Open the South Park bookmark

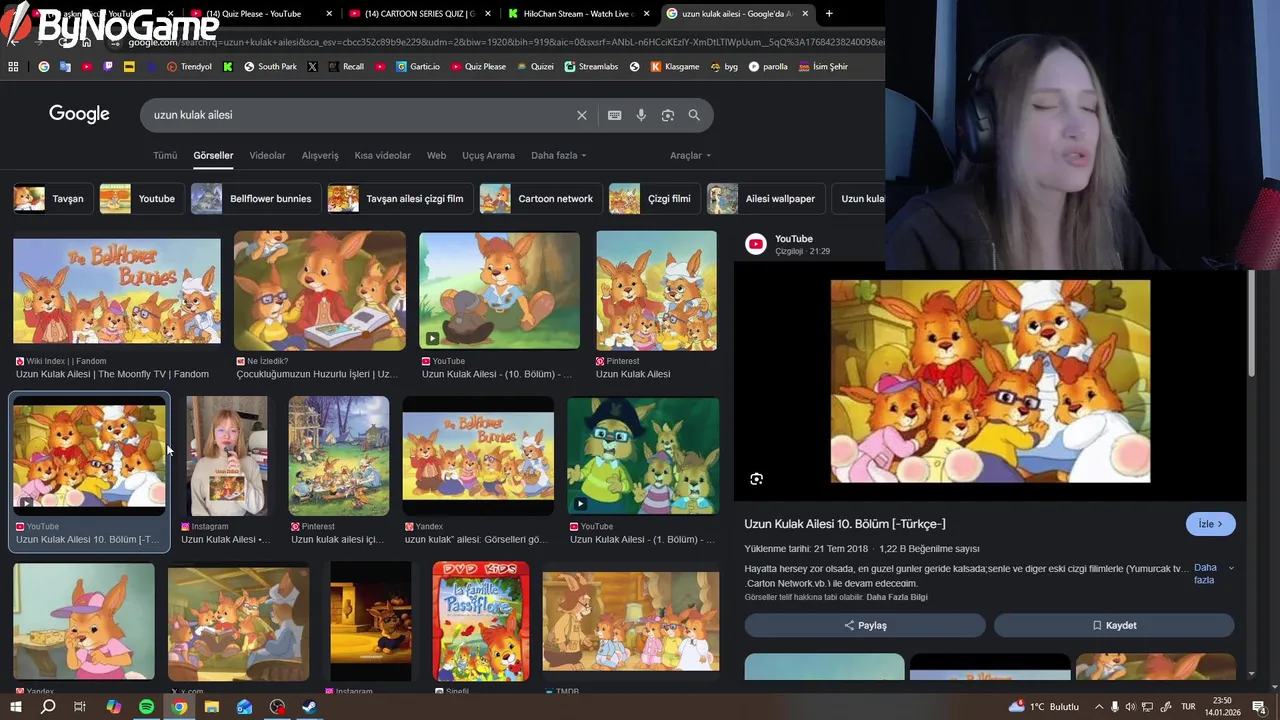point(270,67)
